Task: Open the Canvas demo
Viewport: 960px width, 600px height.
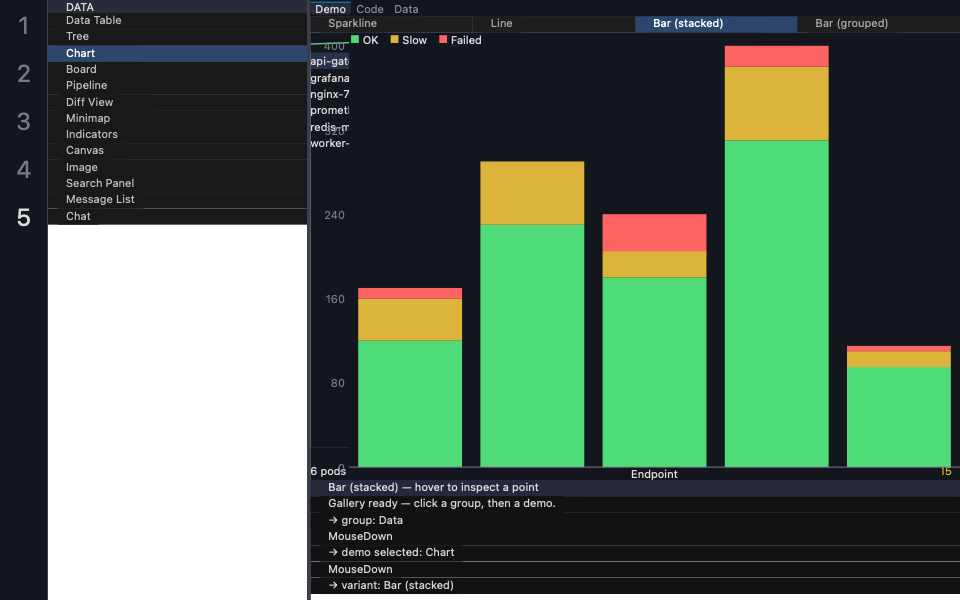Action: (178, 151)
